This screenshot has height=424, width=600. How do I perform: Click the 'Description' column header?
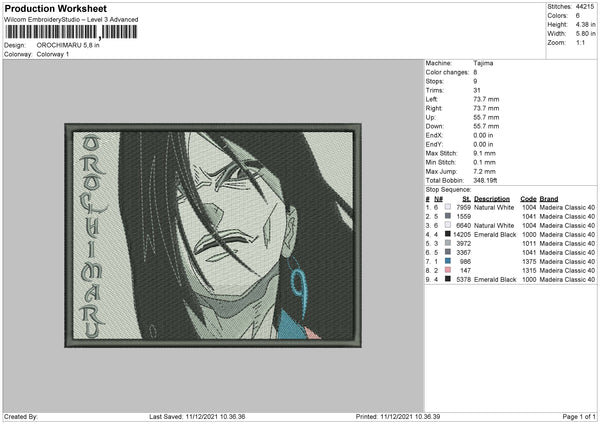point(492,199)
